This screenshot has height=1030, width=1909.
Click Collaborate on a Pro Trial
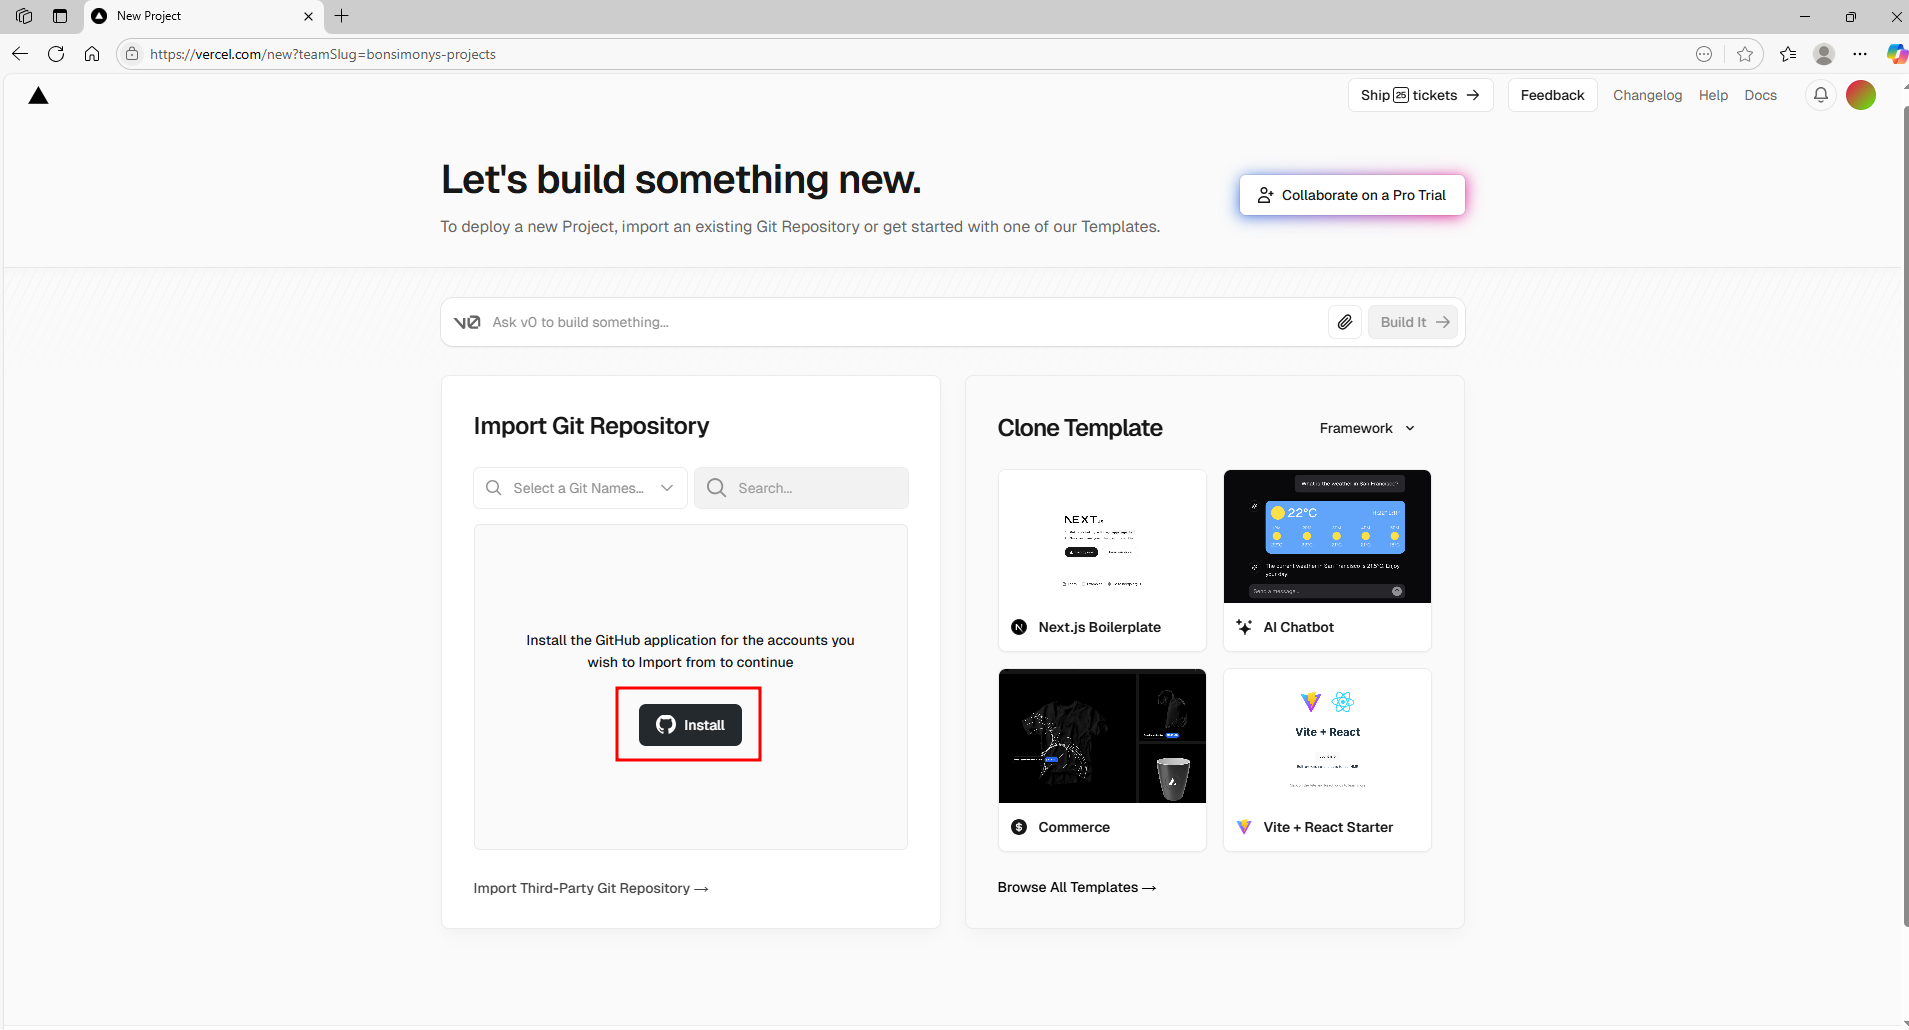tap(1352, 195)
